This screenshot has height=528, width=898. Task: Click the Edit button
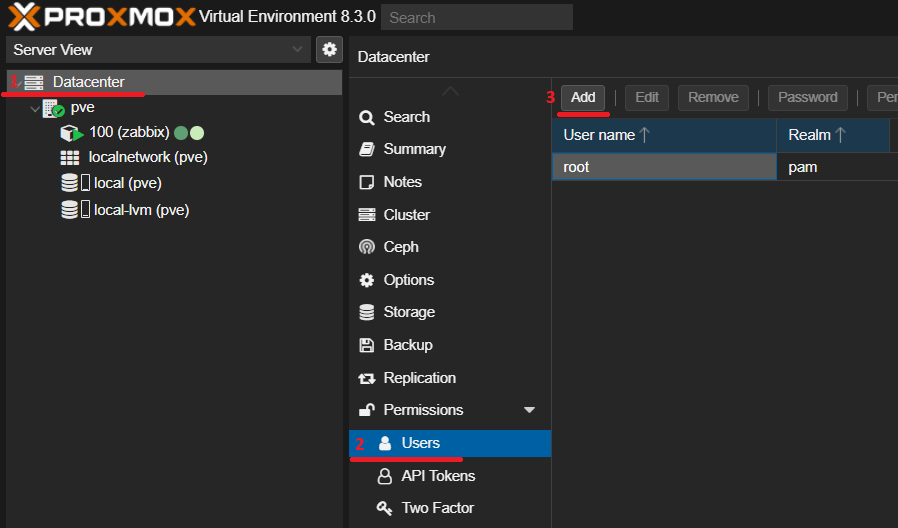tap(647, 97)
